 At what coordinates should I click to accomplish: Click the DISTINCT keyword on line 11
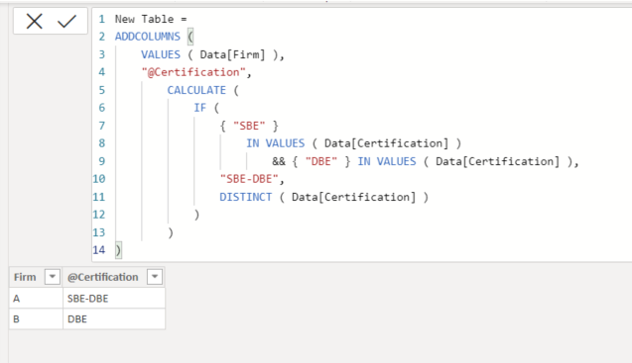(245, 197)
